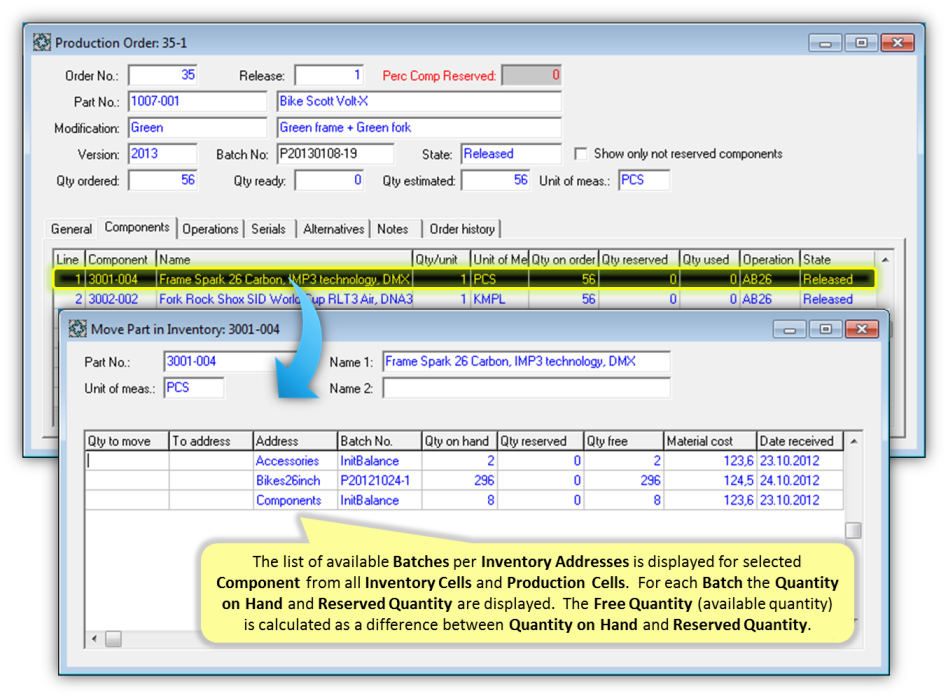The height and width of the screenshot is (698, 948).
Task: Toggle Show only not reserved components checkbox
Action: tap(580, 154)
